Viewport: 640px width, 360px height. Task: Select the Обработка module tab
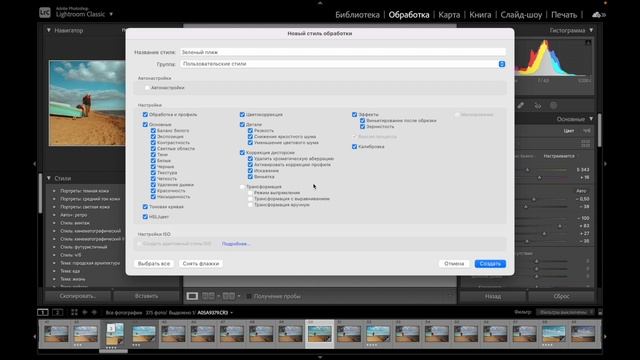(409, 15)
